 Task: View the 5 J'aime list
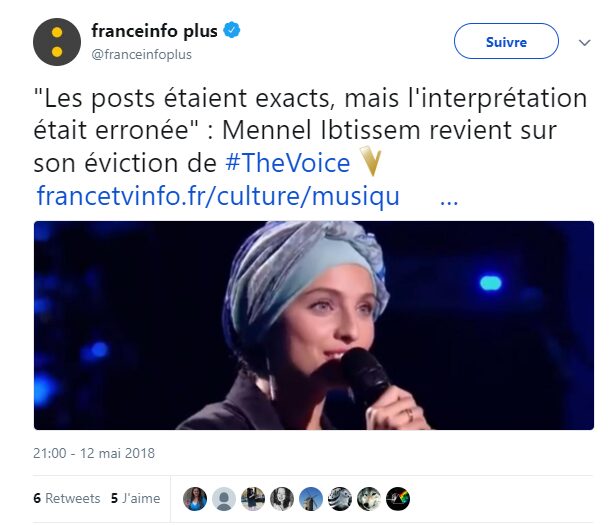click(x=136, y=498)
